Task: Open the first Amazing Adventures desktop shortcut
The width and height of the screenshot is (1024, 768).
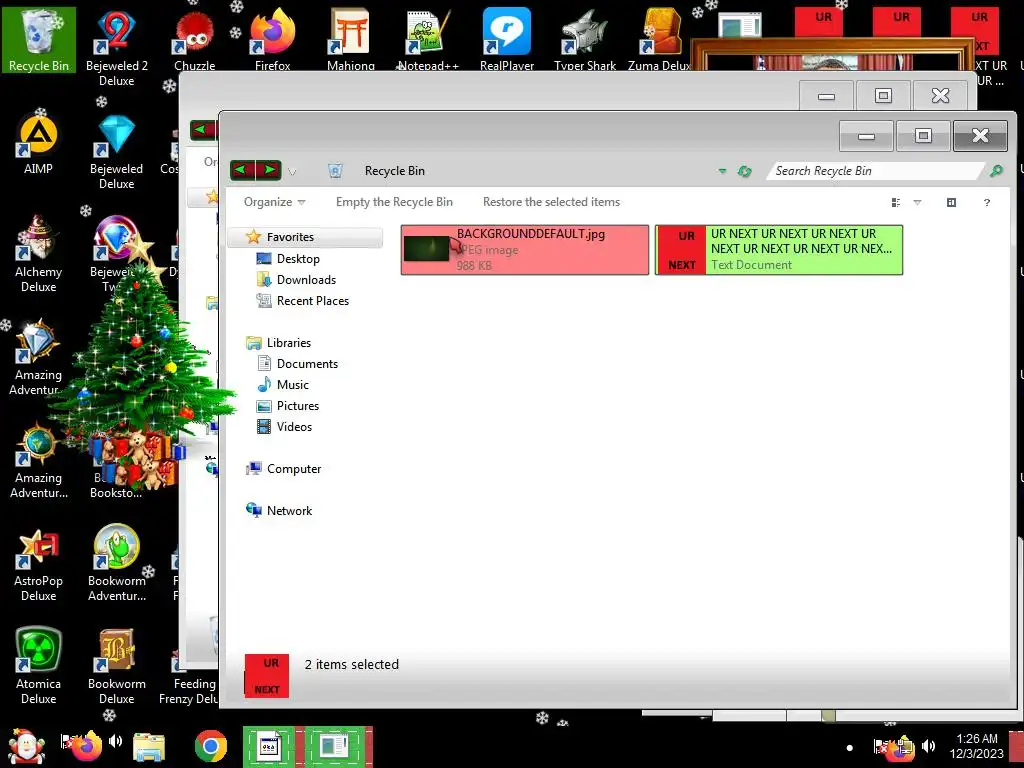Action: [37, 358]
